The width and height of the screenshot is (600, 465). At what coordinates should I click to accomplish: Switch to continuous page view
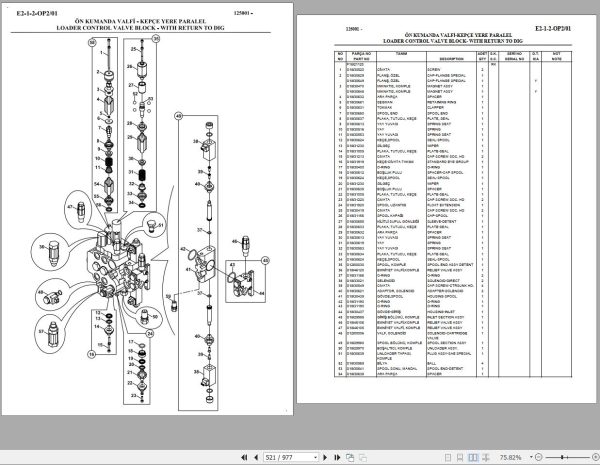(x=460, y=457)
